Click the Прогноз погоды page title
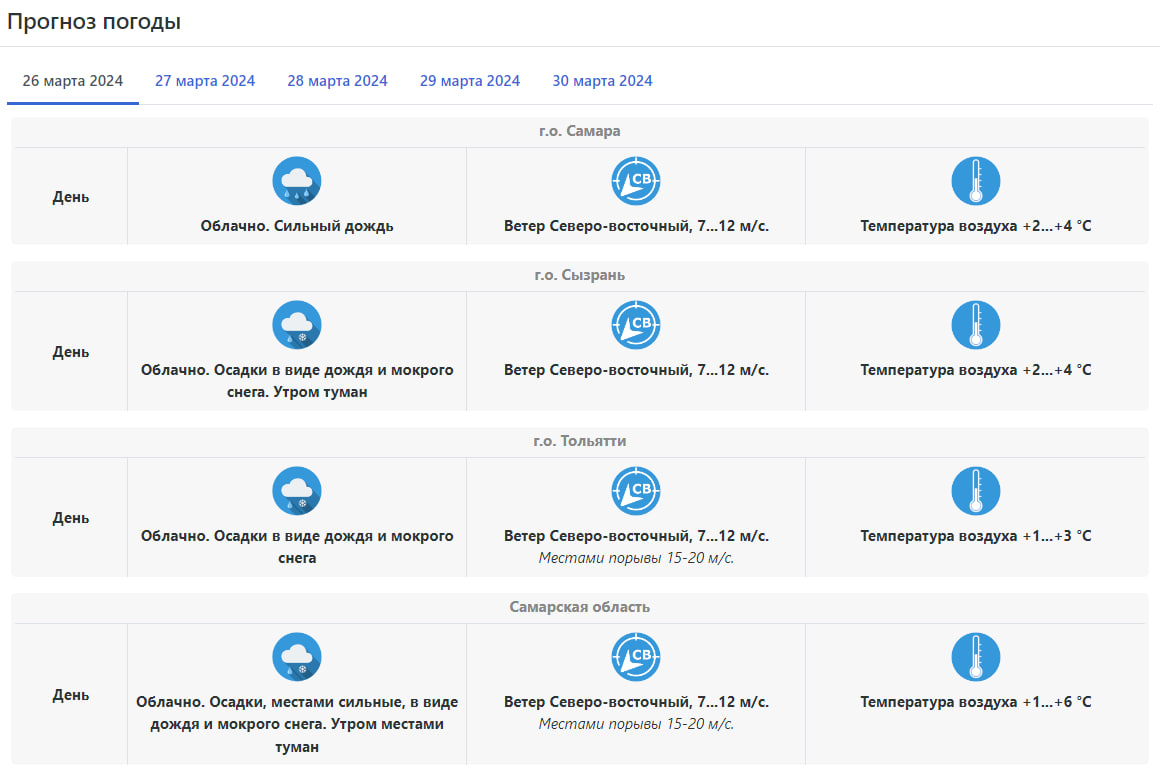Screen dimensions: 1160x777 (94, 22)
